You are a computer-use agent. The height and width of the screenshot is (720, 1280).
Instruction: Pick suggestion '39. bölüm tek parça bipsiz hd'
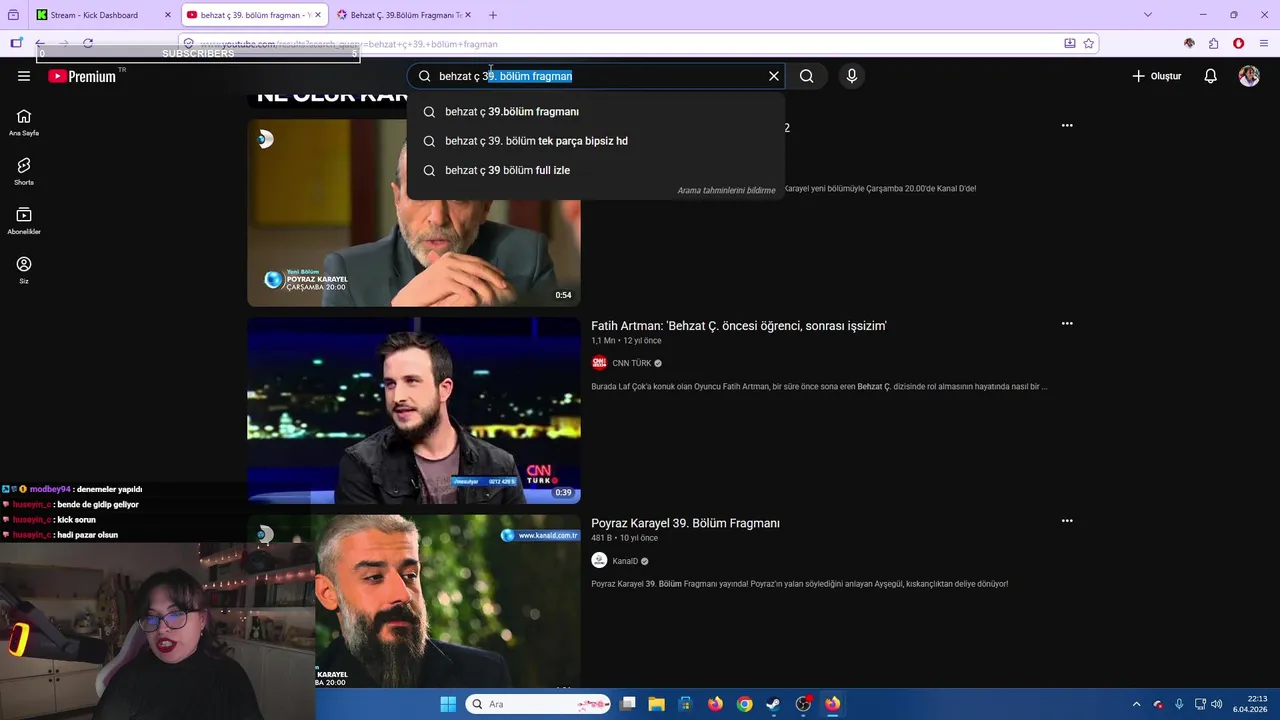[x=596, y=141]
